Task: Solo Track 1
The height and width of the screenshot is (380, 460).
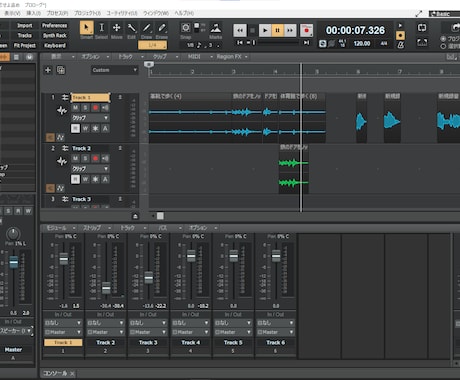Action: [85, 108]
